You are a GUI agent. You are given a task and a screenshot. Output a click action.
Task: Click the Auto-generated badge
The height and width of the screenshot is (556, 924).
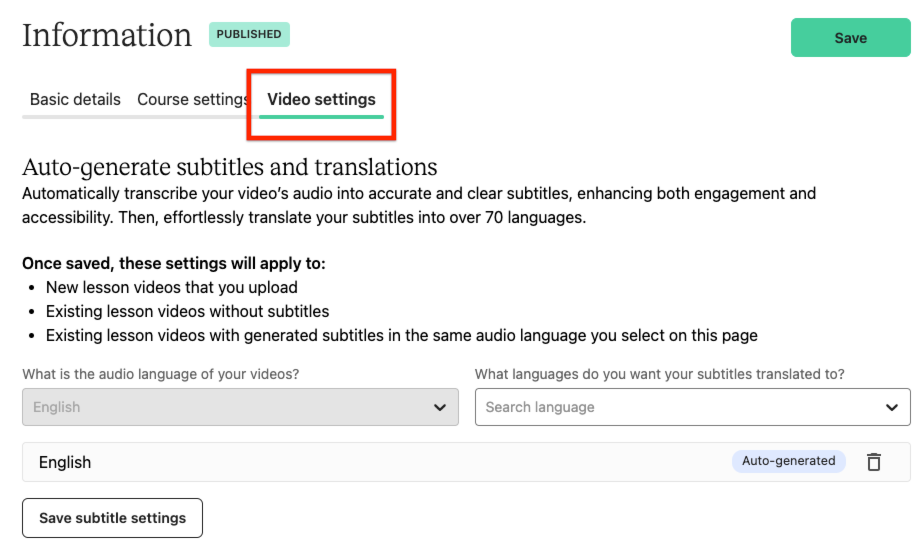click(x=788, y=461)
